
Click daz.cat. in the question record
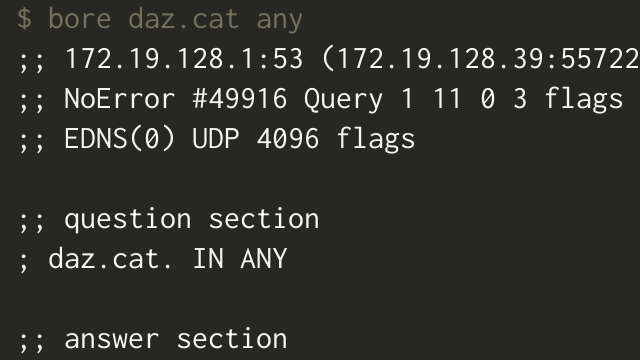pyautogui.click(x=111, y=259)
